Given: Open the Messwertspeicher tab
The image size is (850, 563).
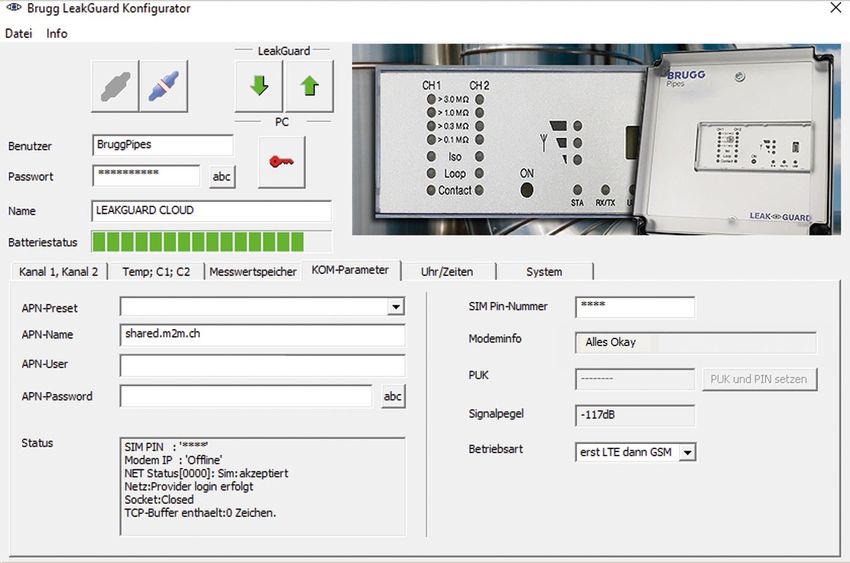Looking at the screenshot, I should [x=253, y=271].
